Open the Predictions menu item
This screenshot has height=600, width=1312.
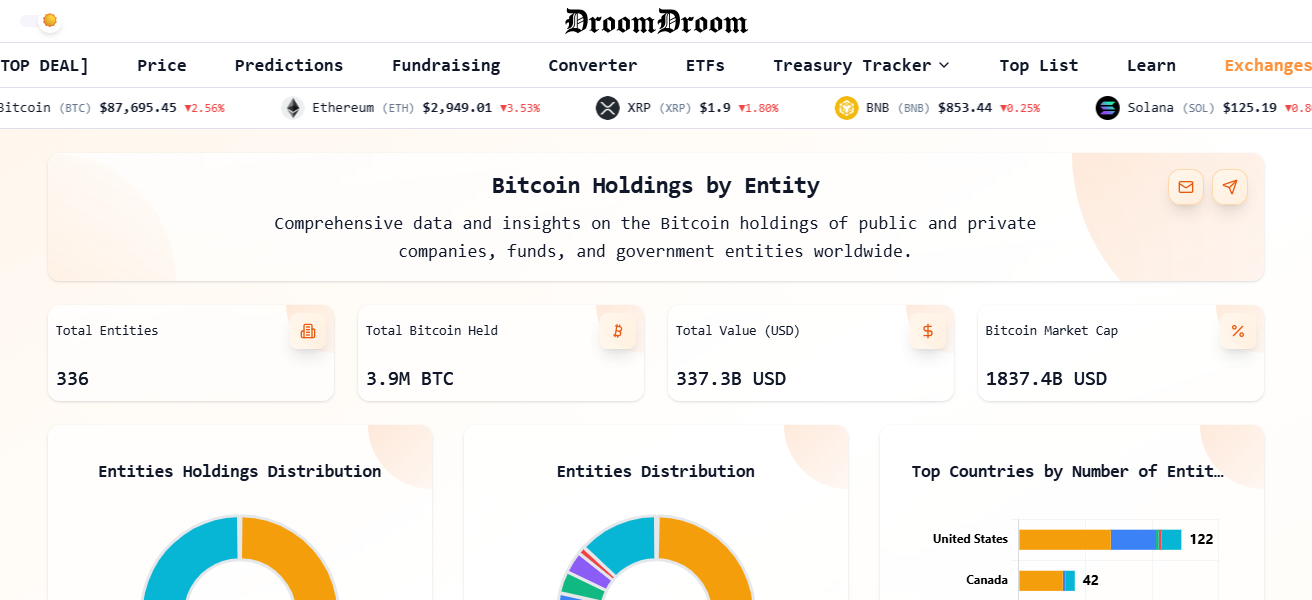point(288,65)
